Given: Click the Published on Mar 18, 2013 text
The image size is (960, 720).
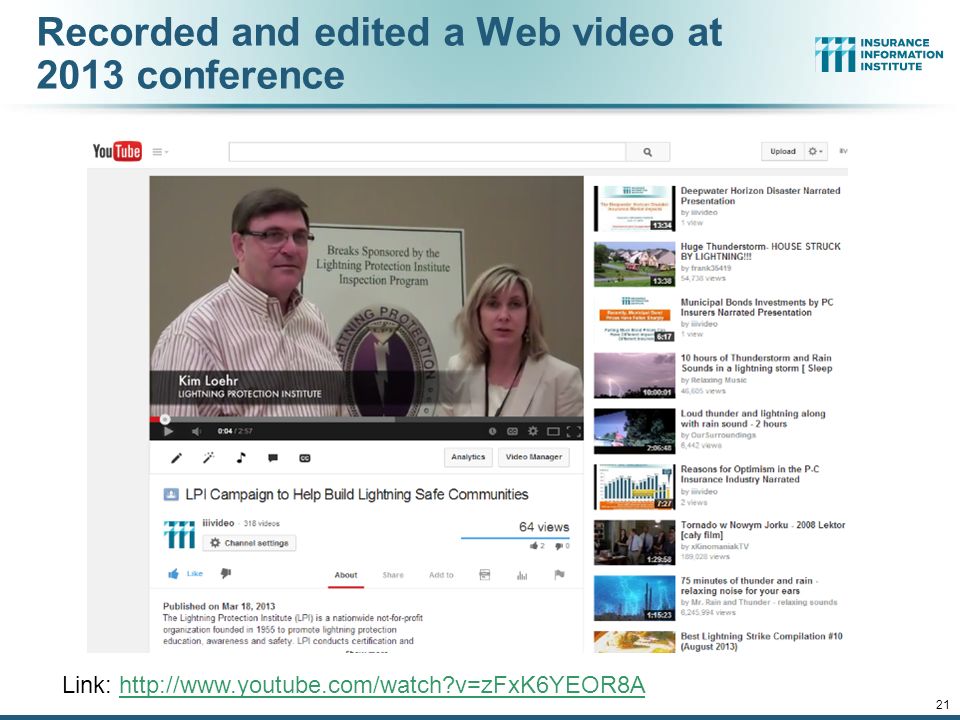Looking at the screenshot, I should [x=219, y=606].
